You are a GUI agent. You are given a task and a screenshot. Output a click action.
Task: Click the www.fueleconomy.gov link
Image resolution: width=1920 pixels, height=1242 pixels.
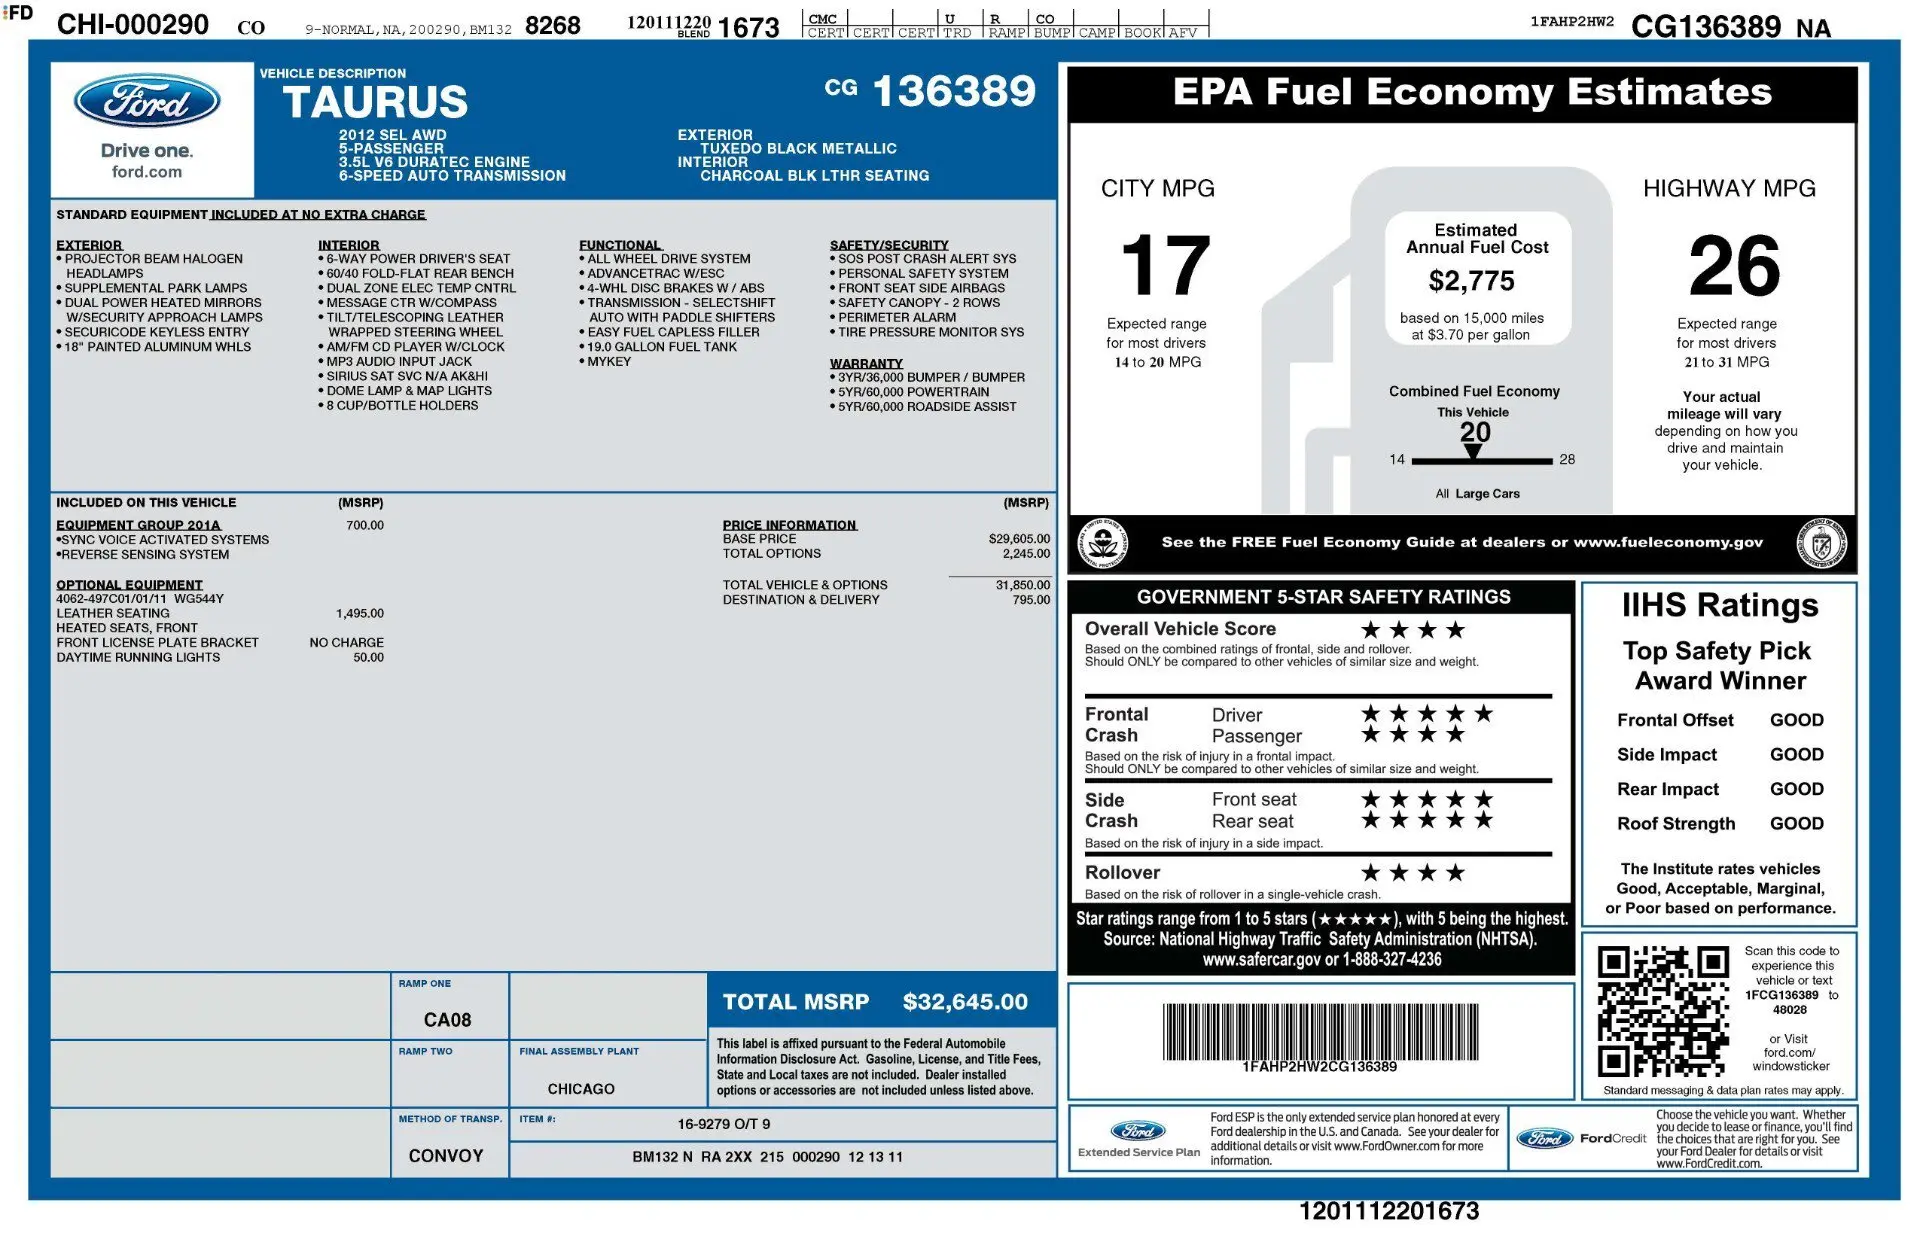coord(1668,542)
